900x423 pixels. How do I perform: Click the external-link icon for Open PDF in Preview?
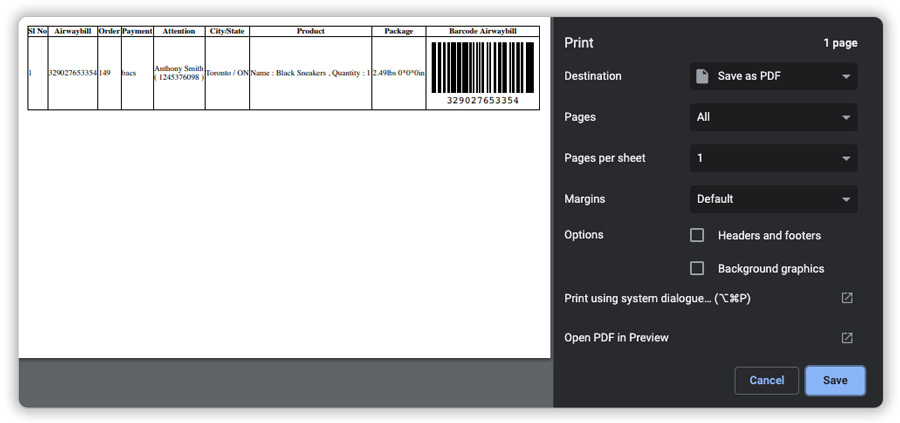[x=847, y=338]
